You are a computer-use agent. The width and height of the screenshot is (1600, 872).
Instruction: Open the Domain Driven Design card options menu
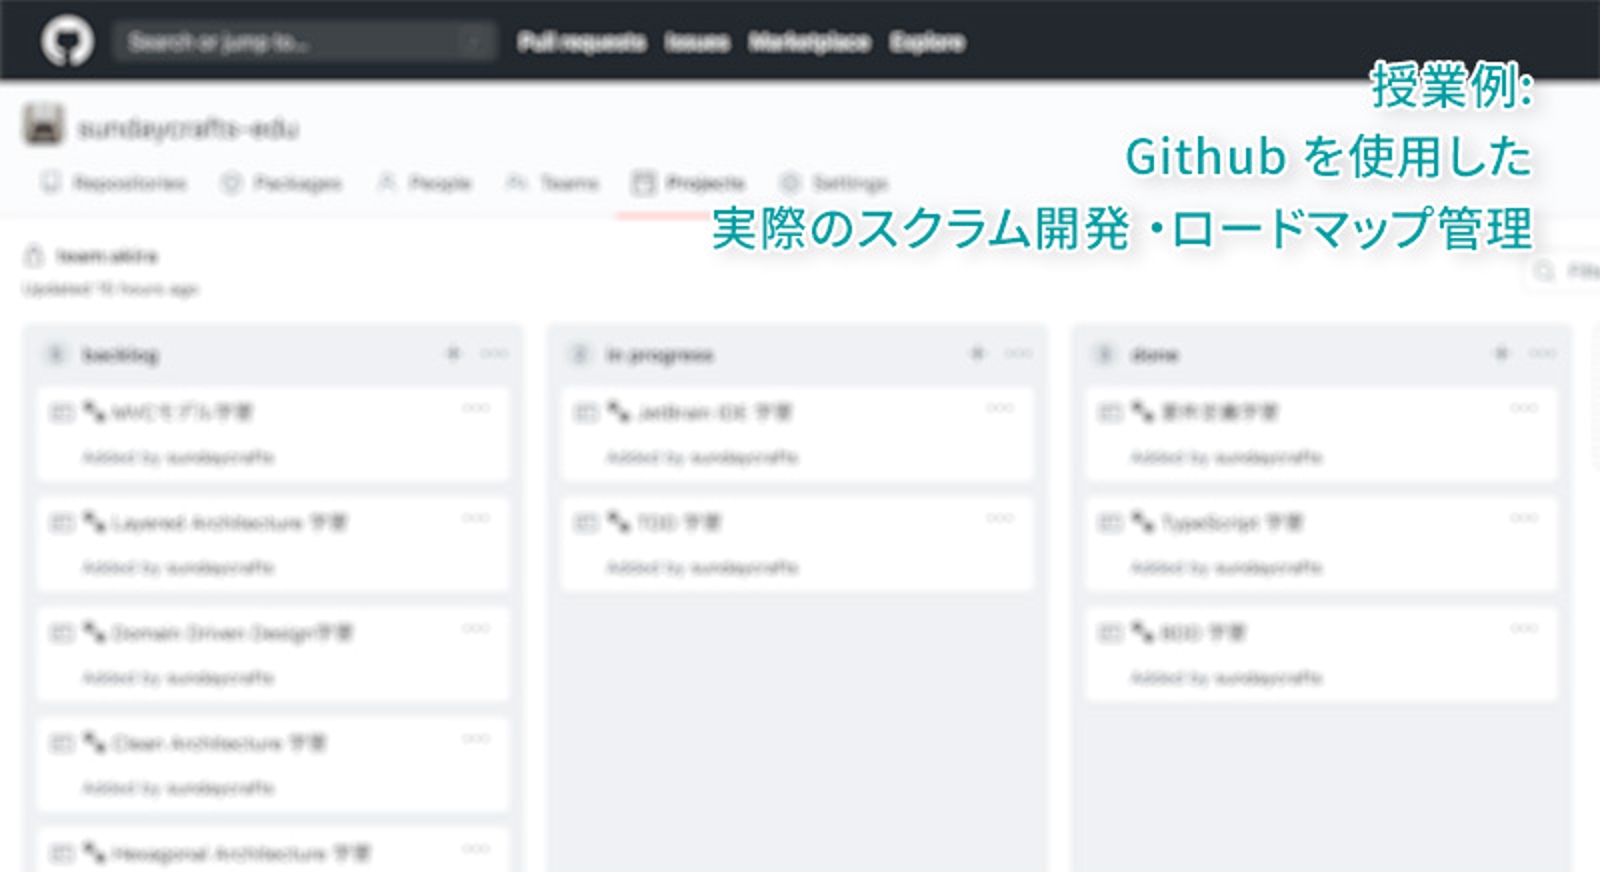[x=476, y=628]
